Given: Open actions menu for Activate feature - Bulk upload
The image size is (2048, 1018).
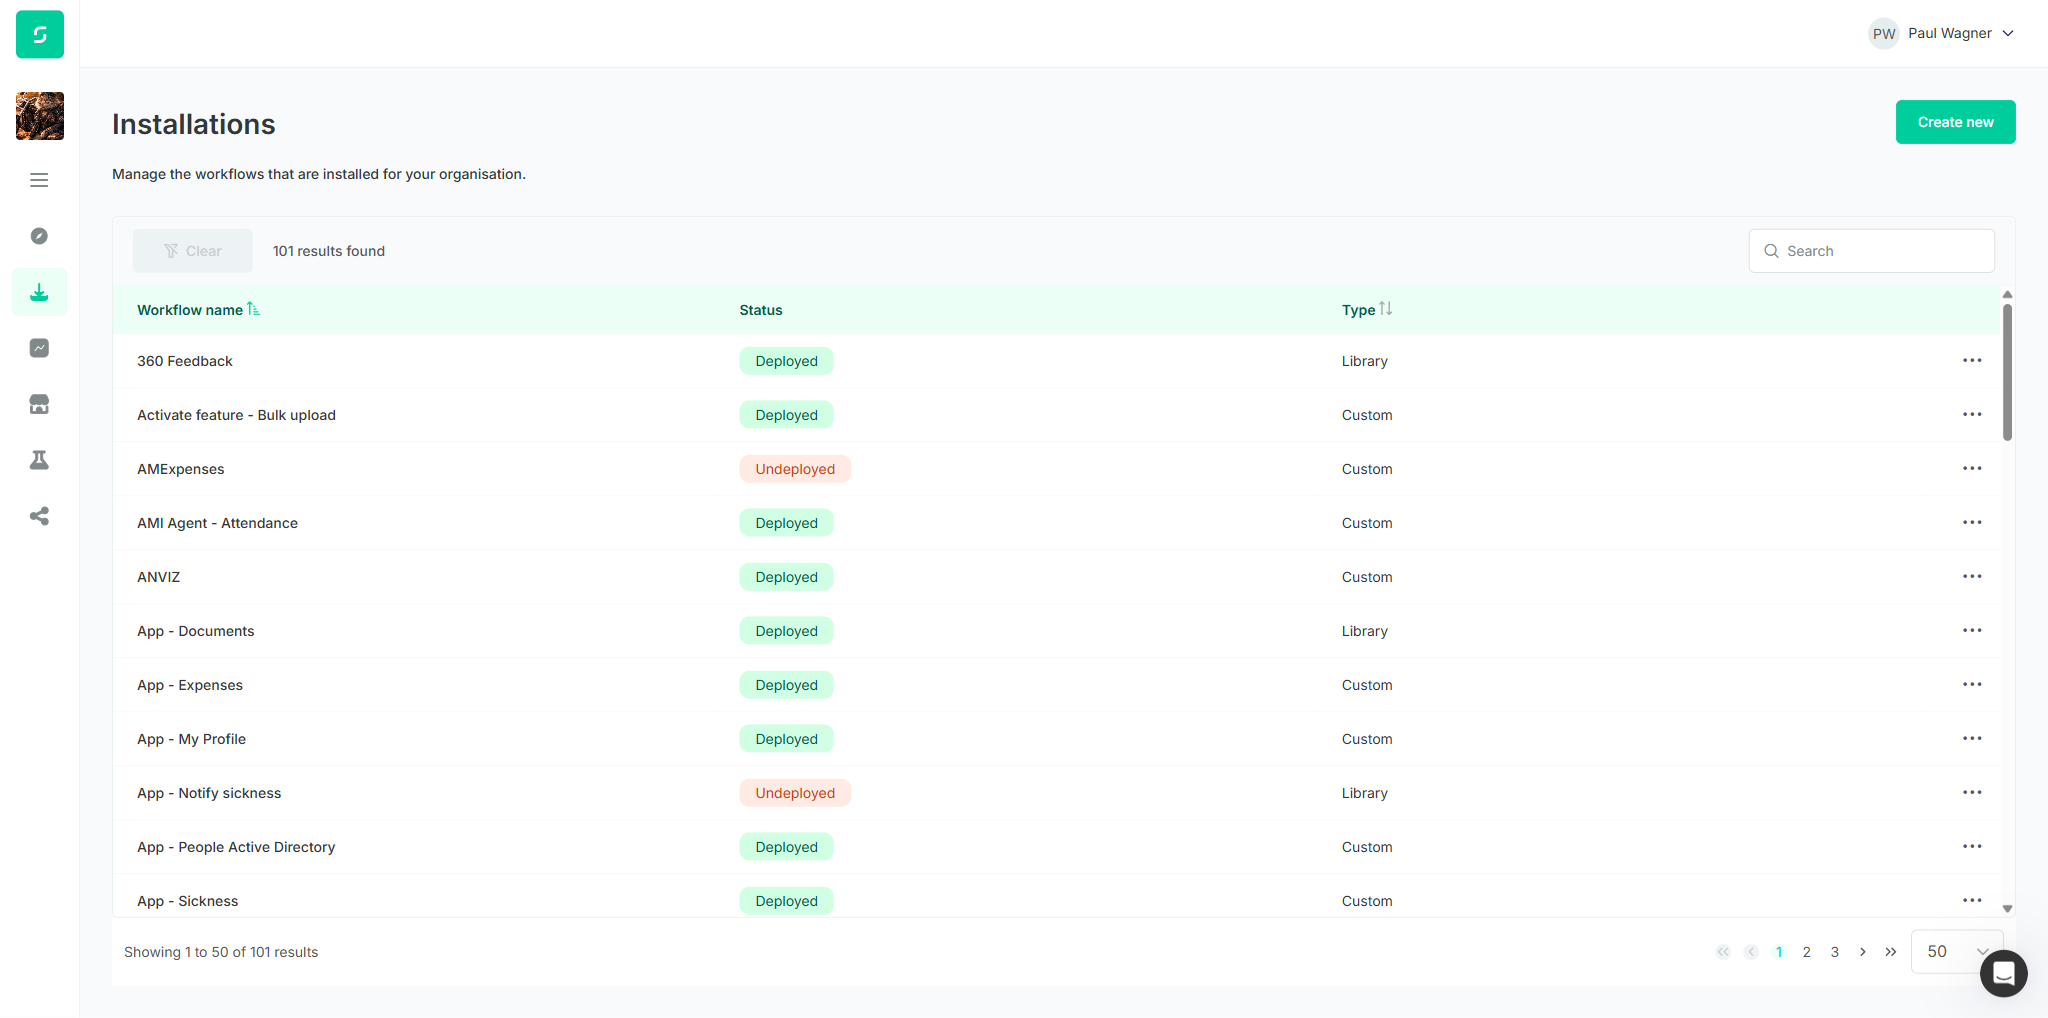Looking at the screenshot, I should [1972, 415].
